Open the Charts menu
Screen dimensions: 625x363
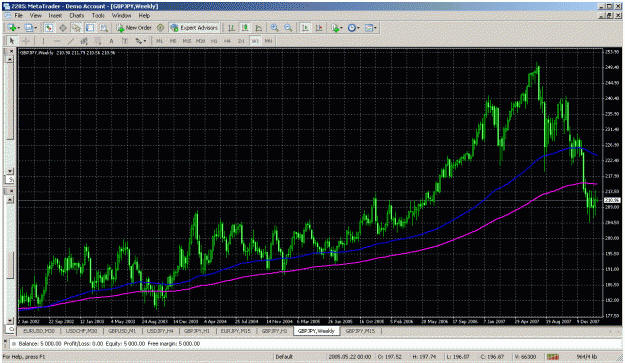click(x=77, y=16)
